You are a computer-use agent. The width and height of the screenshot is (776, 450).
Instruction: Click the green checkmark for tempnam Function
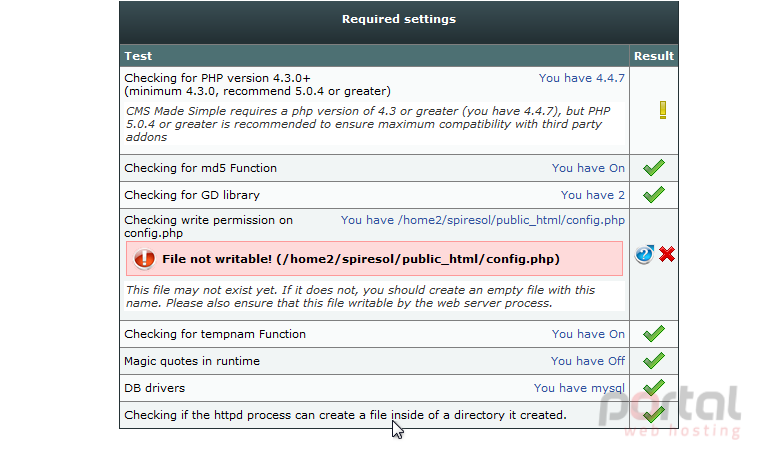654,334
